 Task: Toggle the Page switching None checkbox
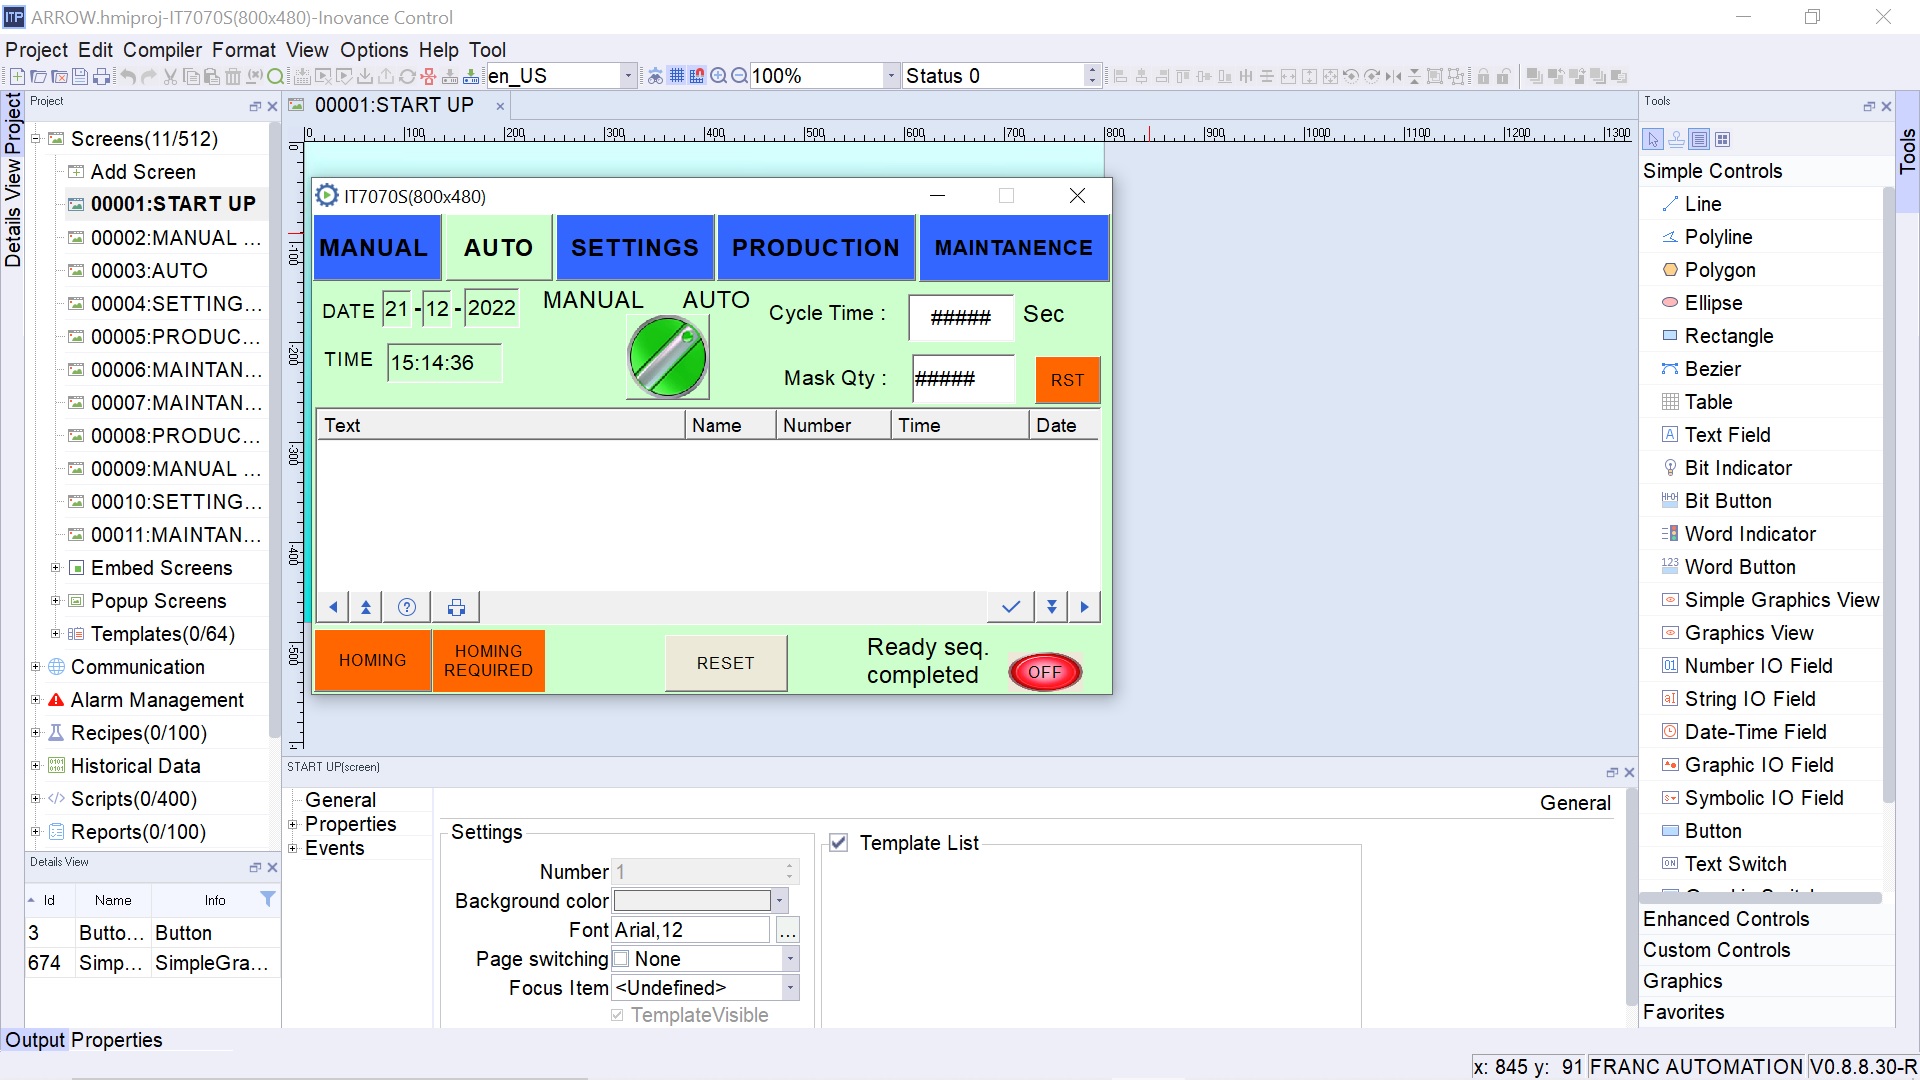pyautogui.click(x=621, y=959)
